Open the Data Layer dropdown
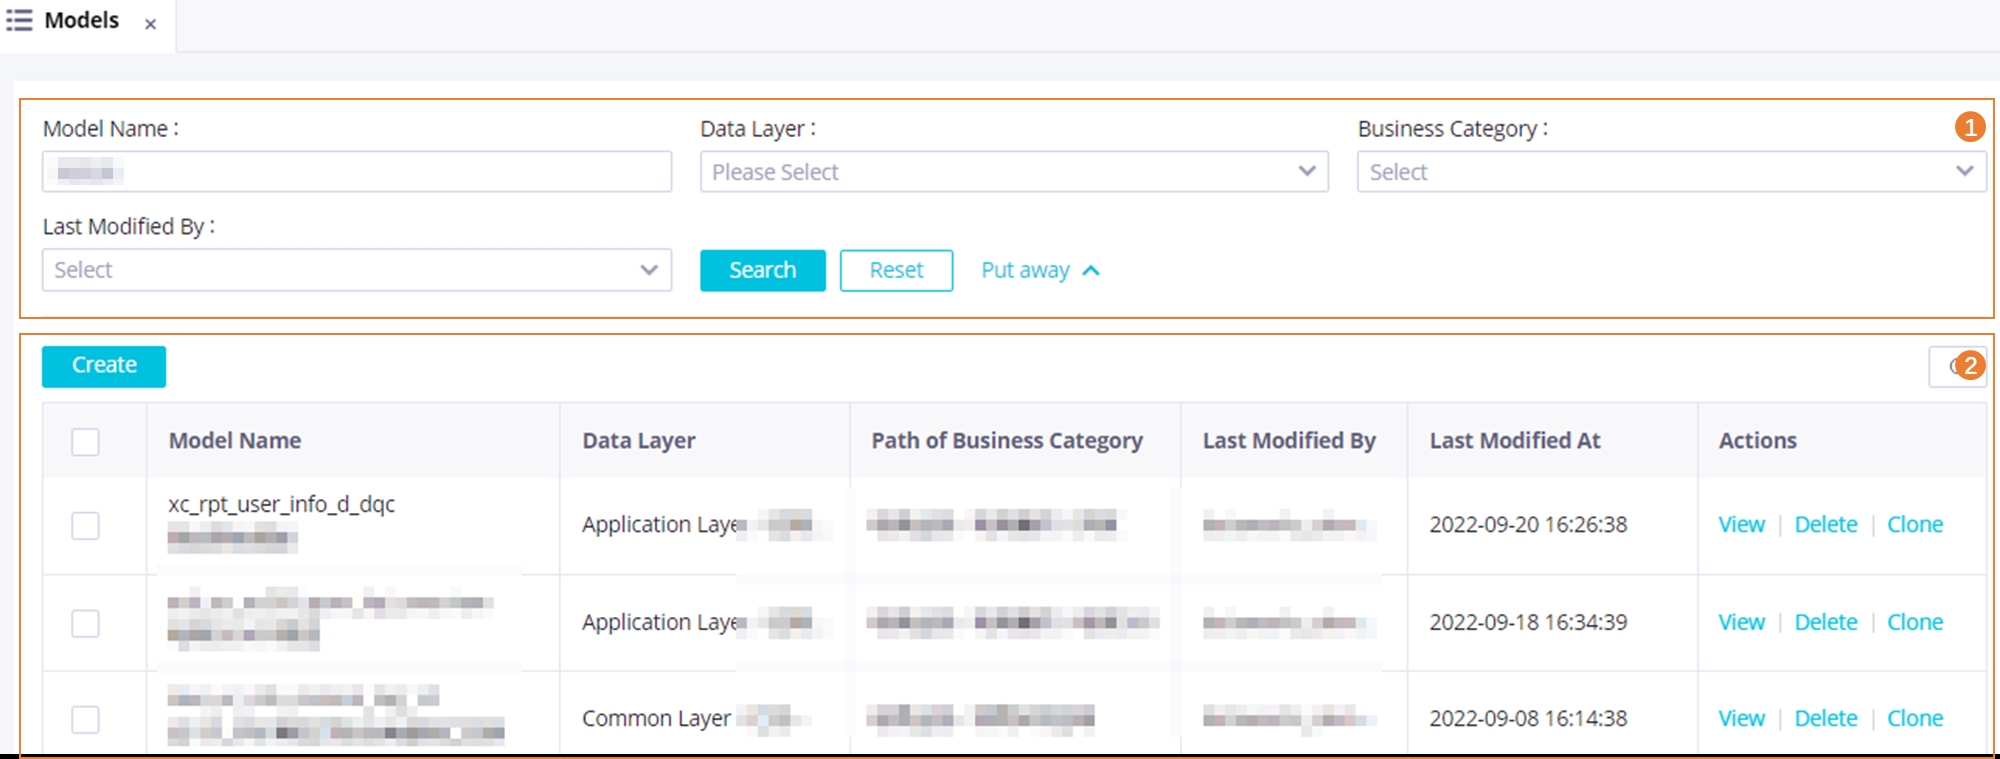 (x=1014, y=172)
